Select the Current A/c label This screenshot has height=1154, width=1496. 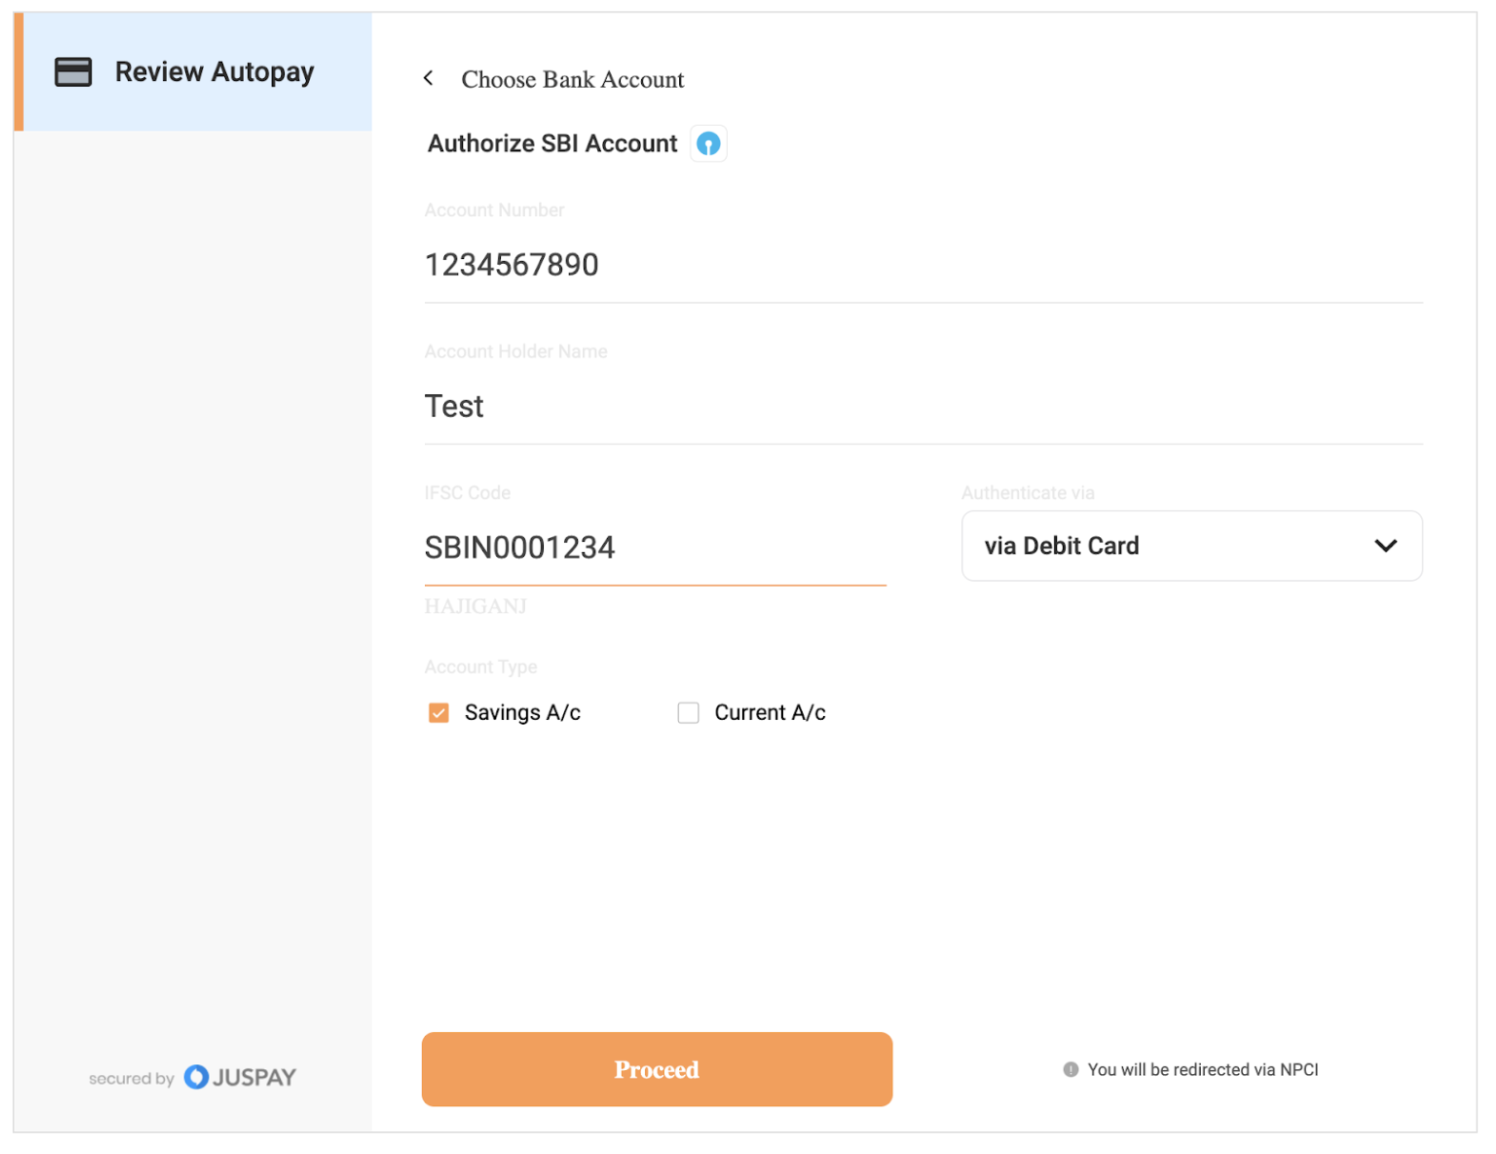pos(769,713)
